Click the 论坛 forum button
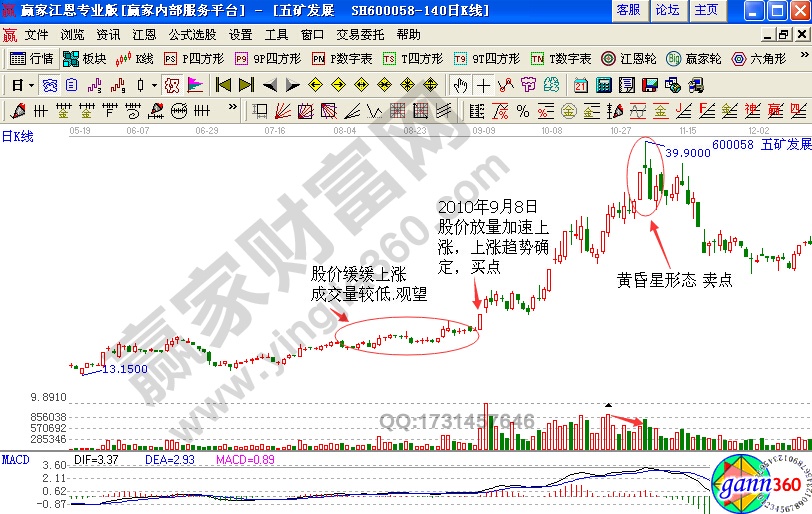This screenshot has width=812, height=514. 666,10
